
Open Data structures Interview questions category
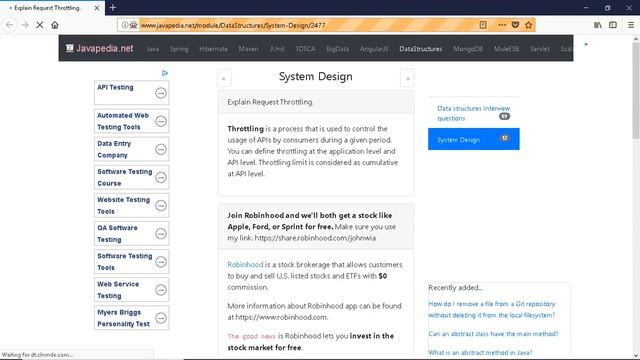(473, 113)
